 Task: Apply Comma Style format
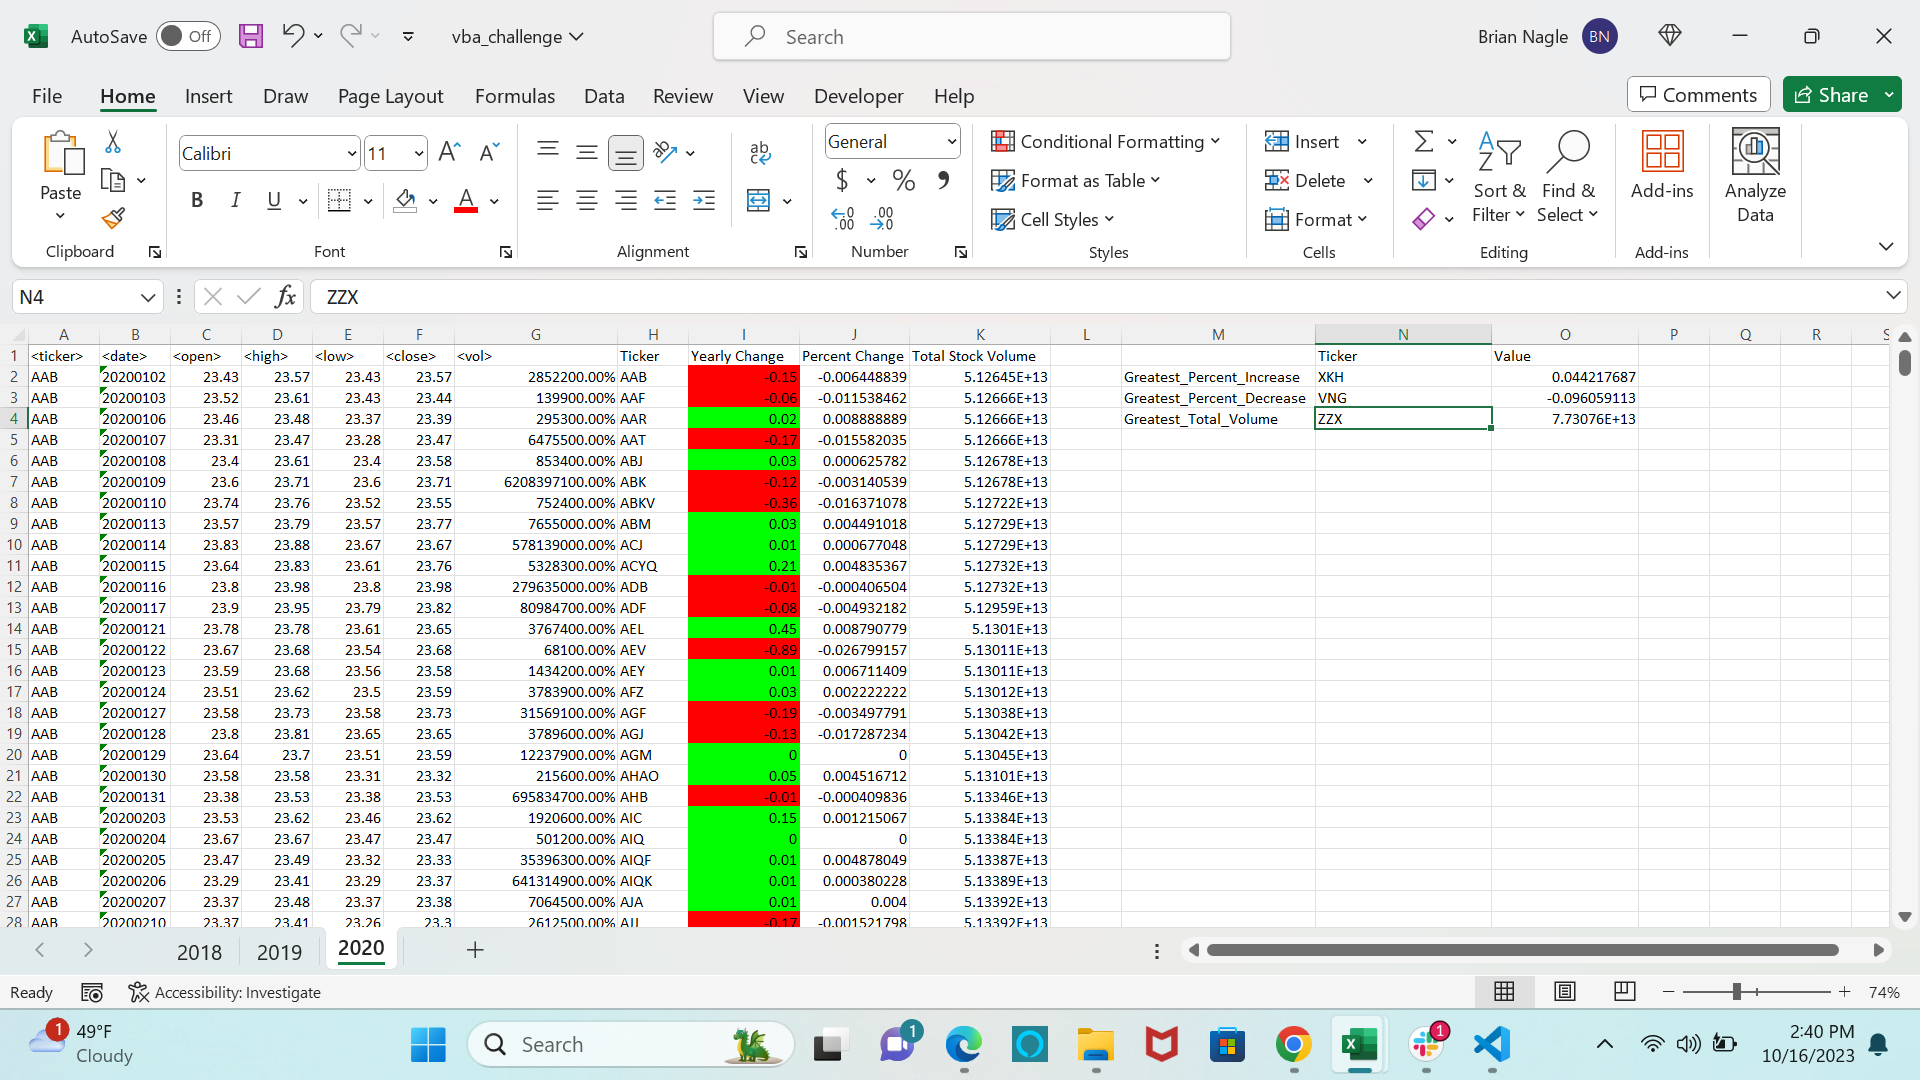point(943,180)
